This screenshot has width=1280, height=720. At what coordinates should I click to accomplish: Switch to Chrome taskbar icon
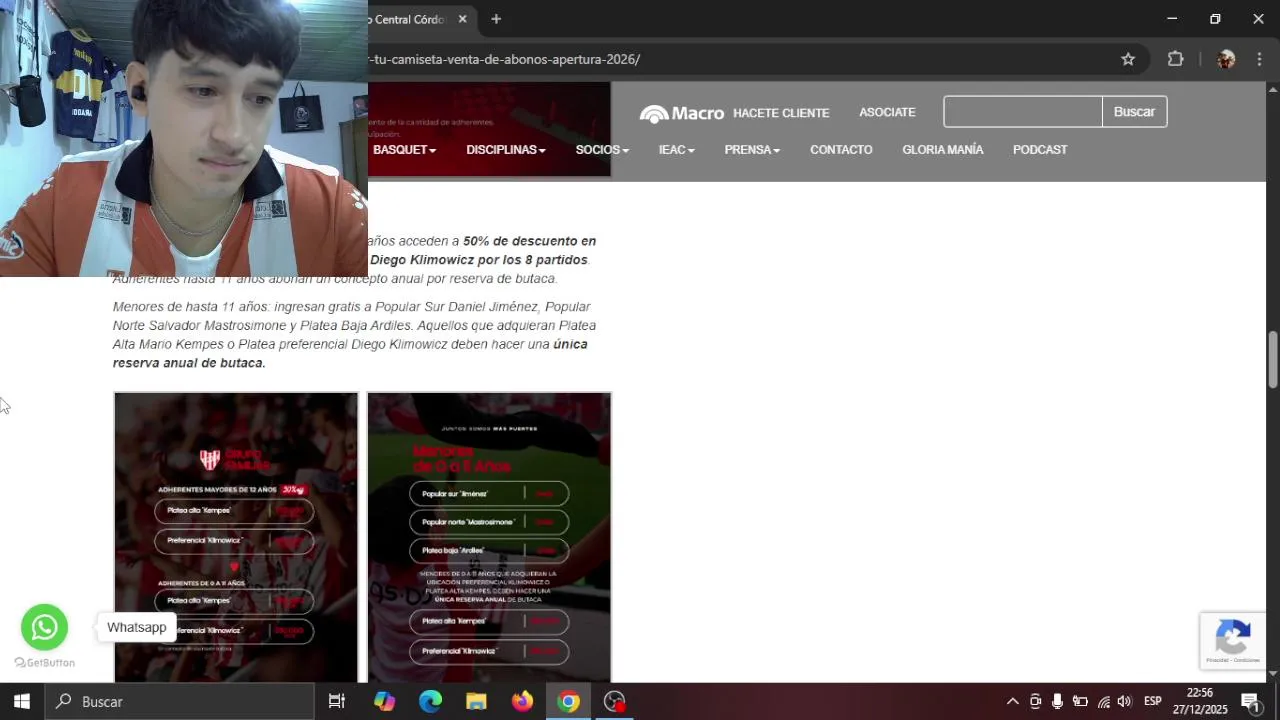pos(569,702)
